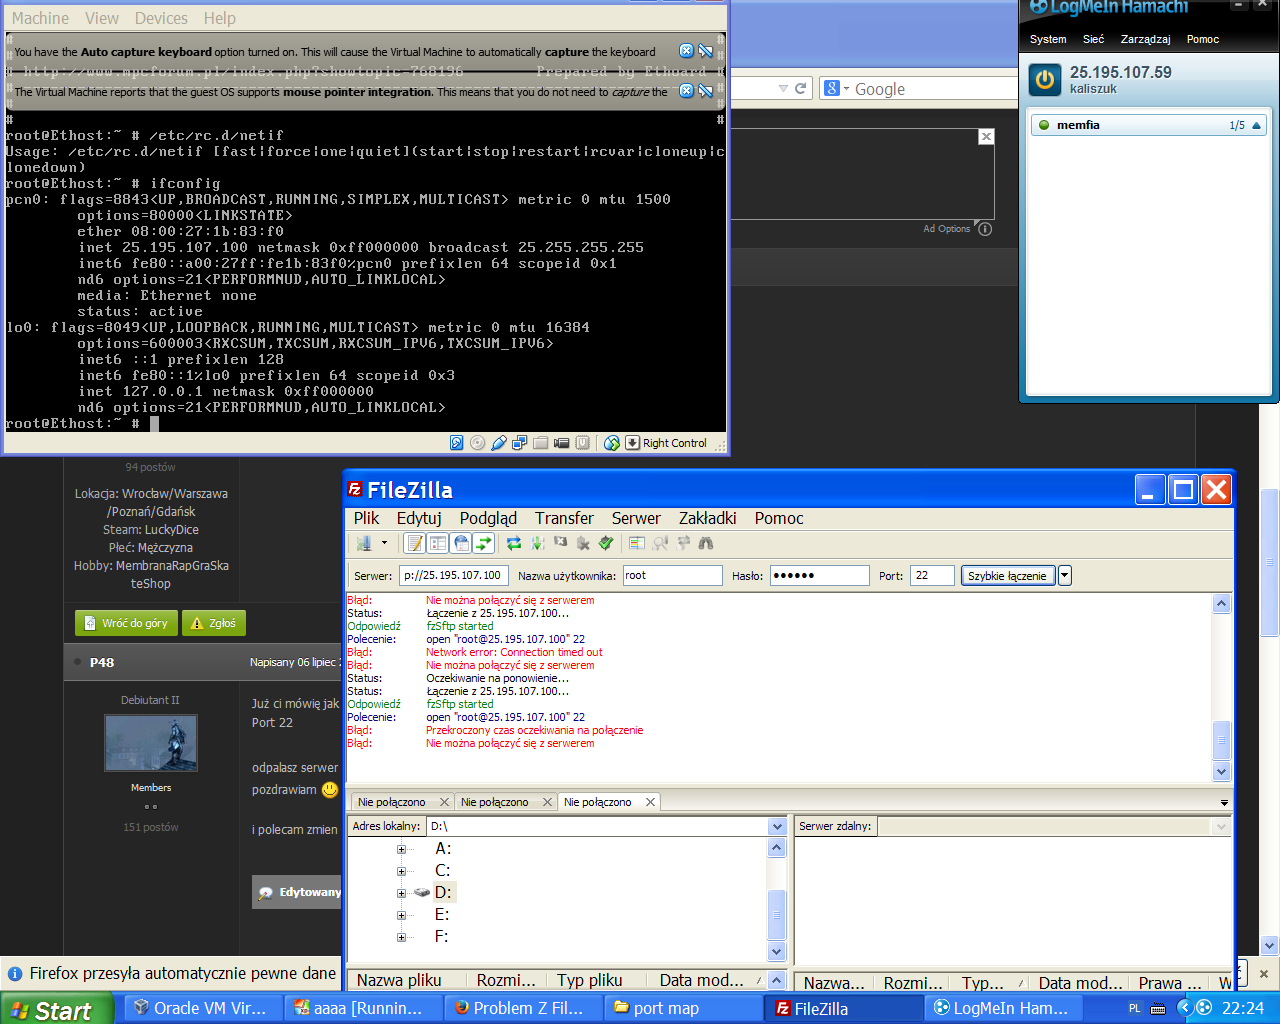The width and height of the screenshot is (1280, 1024).
Task: Open Podgląd menu in FileZilla
Action: [488, 518]
